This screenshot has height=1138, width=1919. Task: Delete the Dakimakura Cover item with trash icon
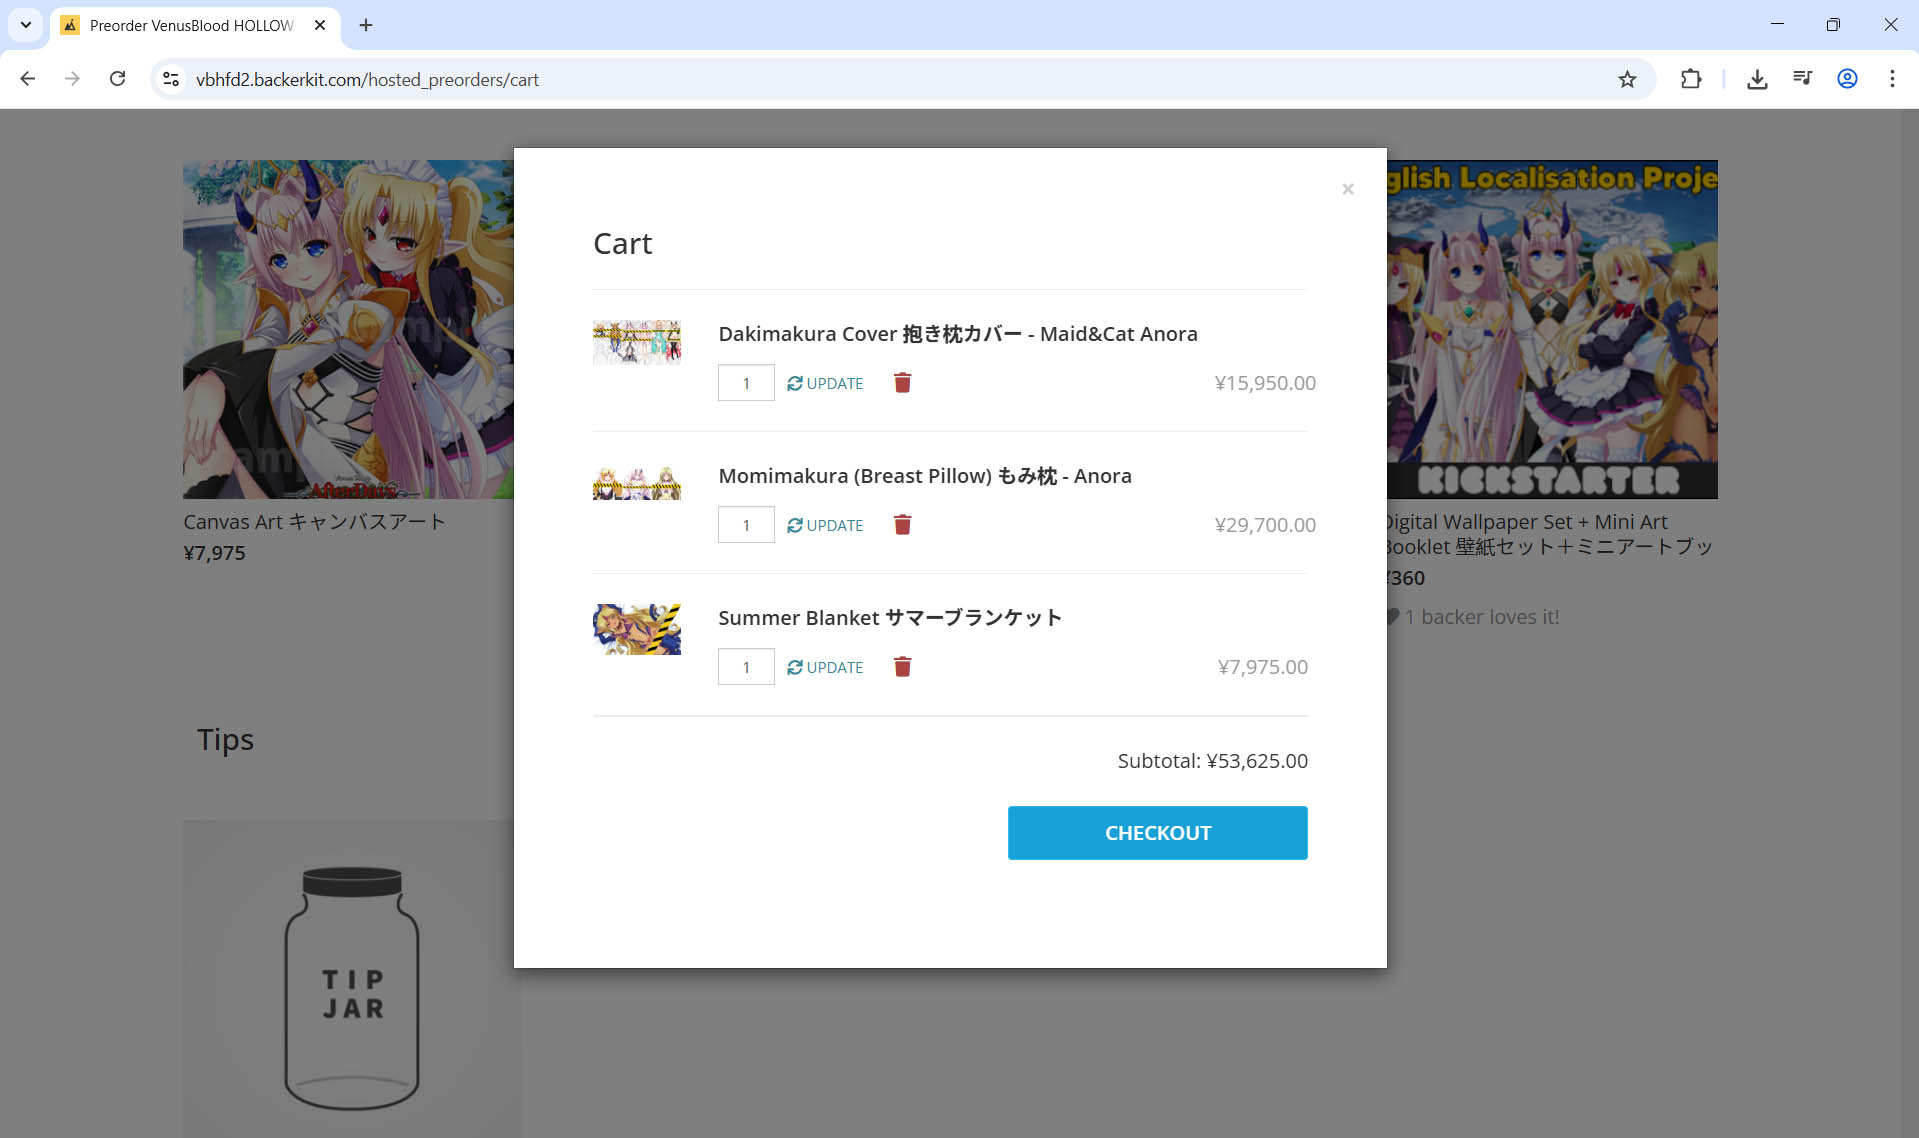click(902, 383)
